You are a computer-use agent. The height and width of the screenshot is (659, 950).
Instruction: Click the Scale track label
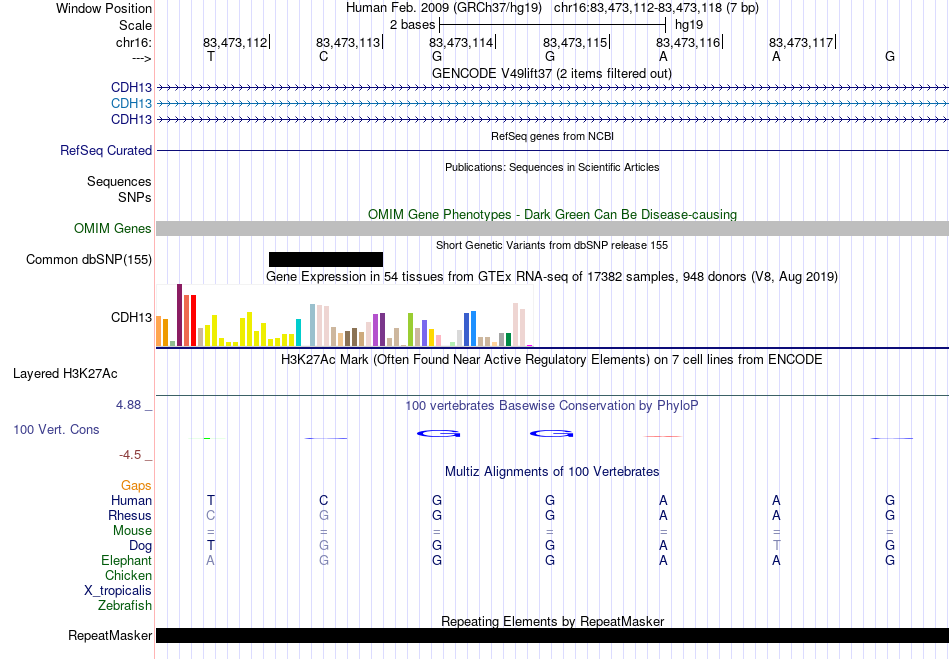[135, 25]
